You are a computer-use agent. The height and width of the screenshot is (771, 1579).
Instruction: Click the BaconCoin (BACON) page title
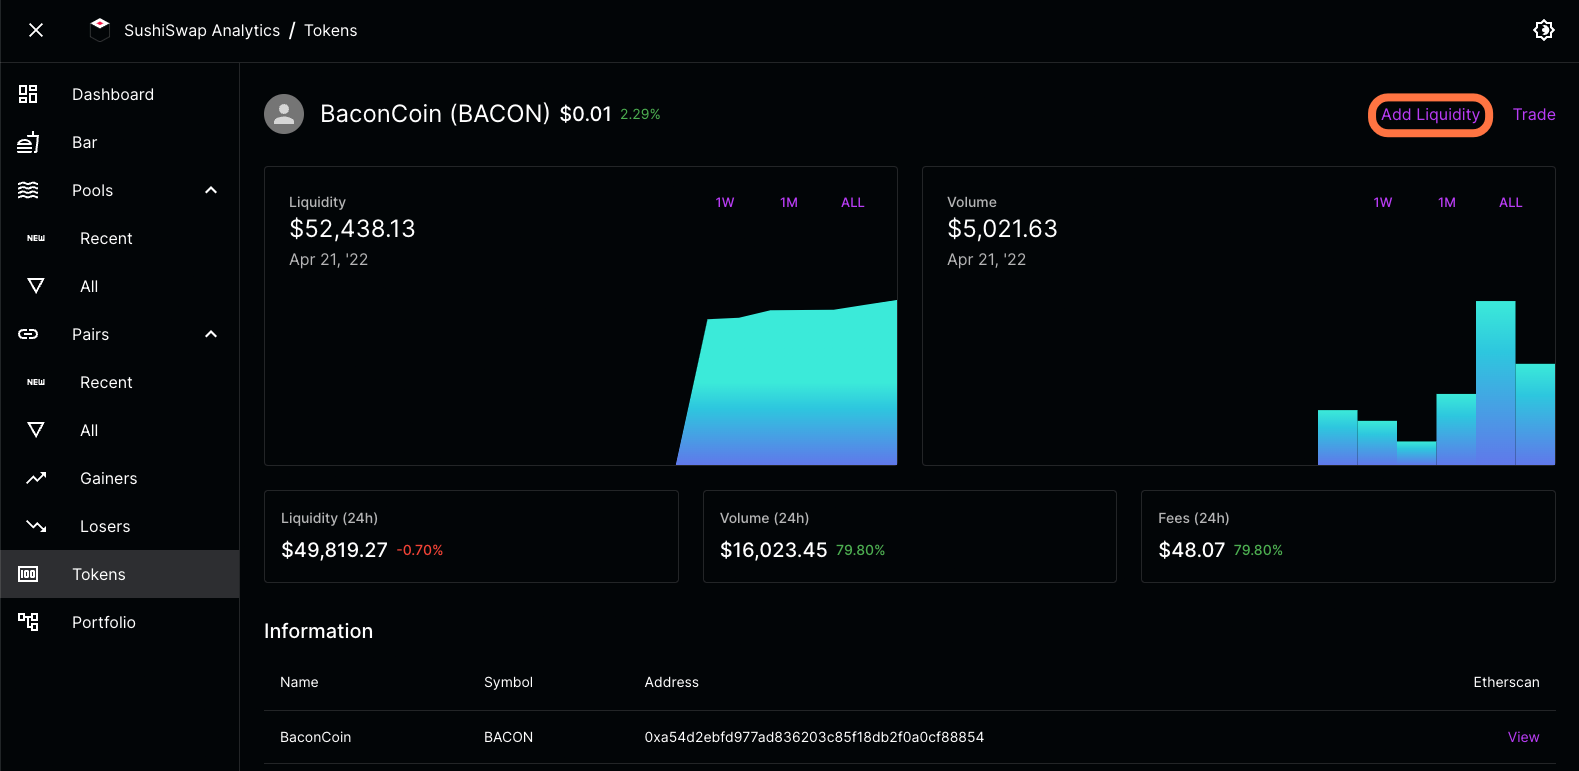[x=435, y=114]
